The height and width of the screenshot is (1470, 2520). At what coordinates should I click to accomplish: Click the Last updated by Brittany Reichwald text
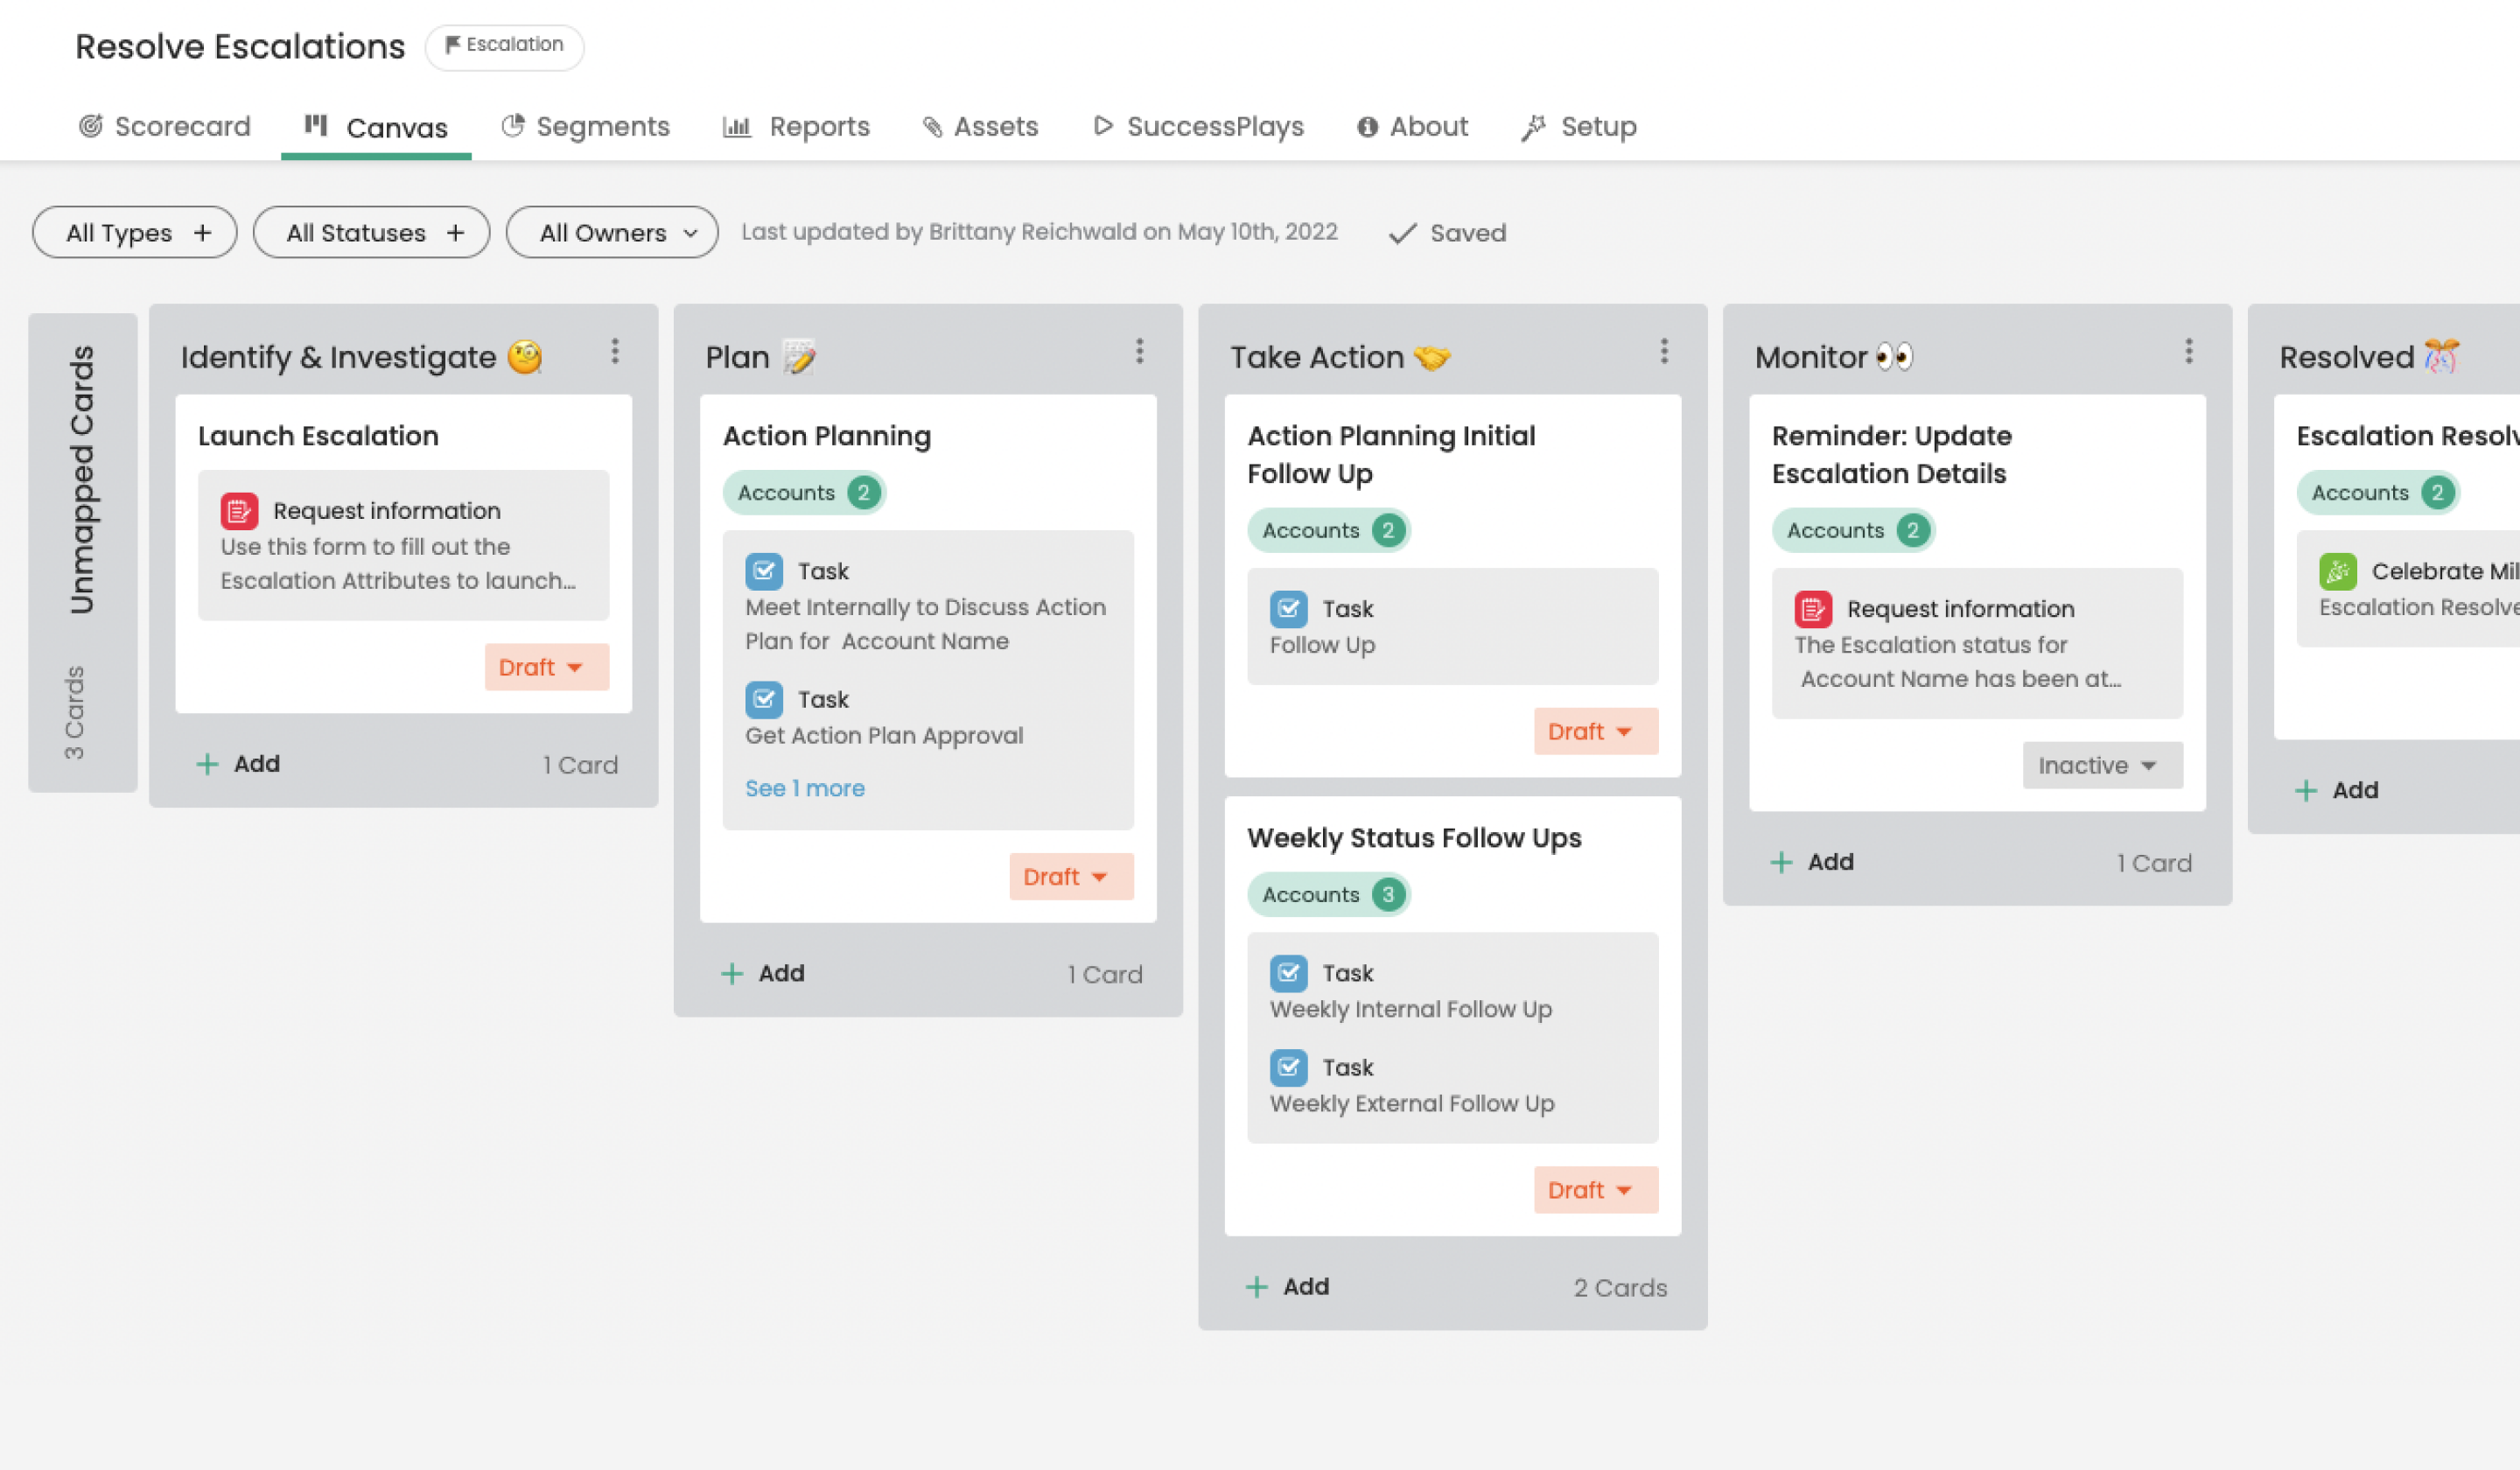point(1039,232)
